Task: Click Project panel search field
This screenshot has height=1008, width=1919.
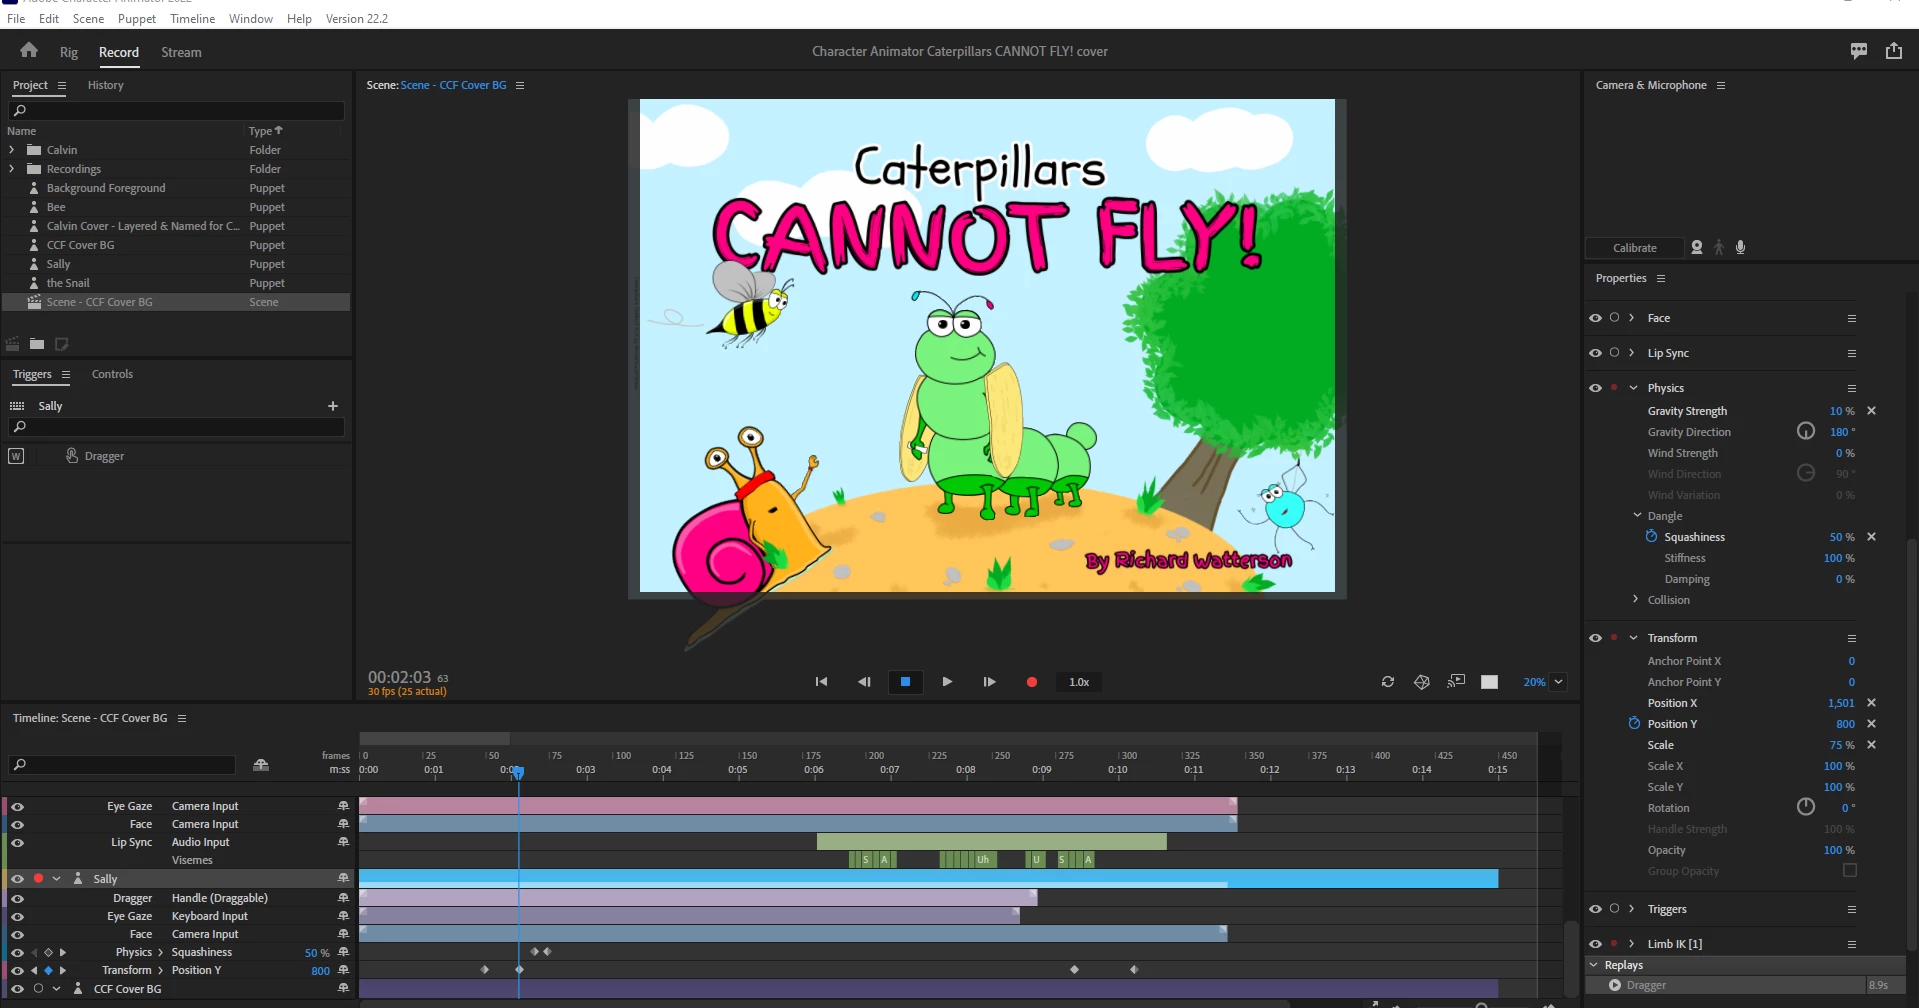Action: coord(176,111)
